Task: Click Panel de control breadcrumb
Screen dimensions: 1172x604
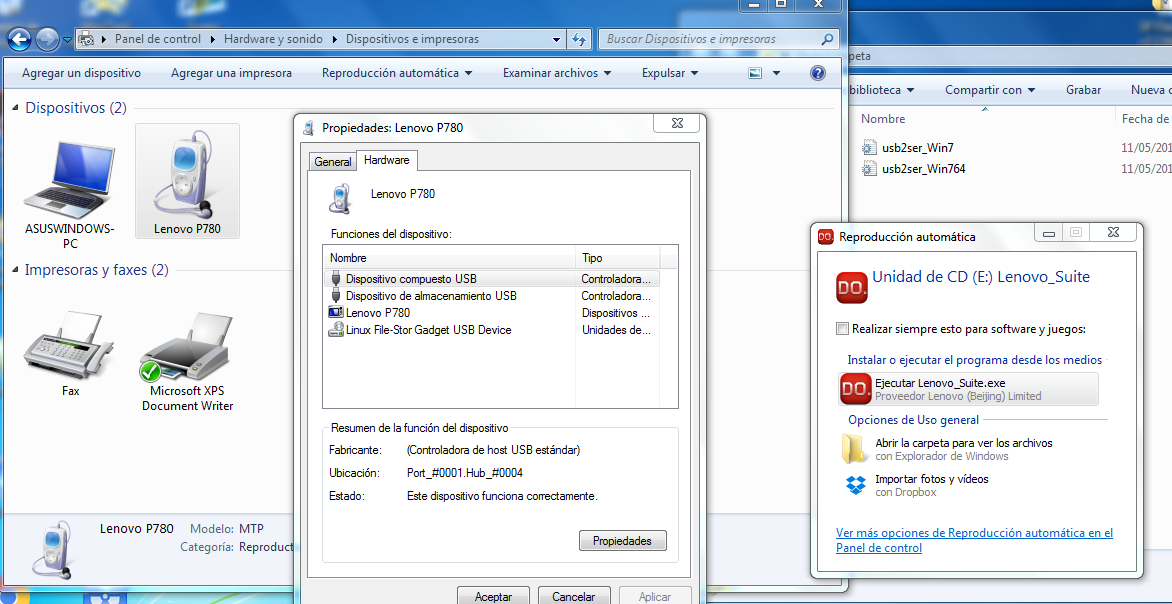Action: tap(158, 39)
